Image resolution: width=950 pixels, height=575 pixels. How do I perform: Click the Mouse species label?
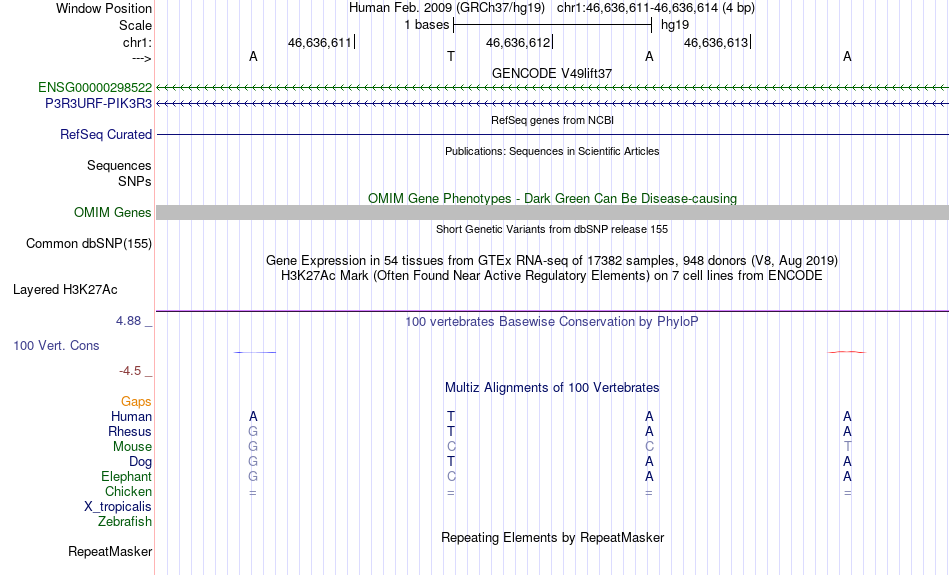pyautogui.click(x=132, y=447)
